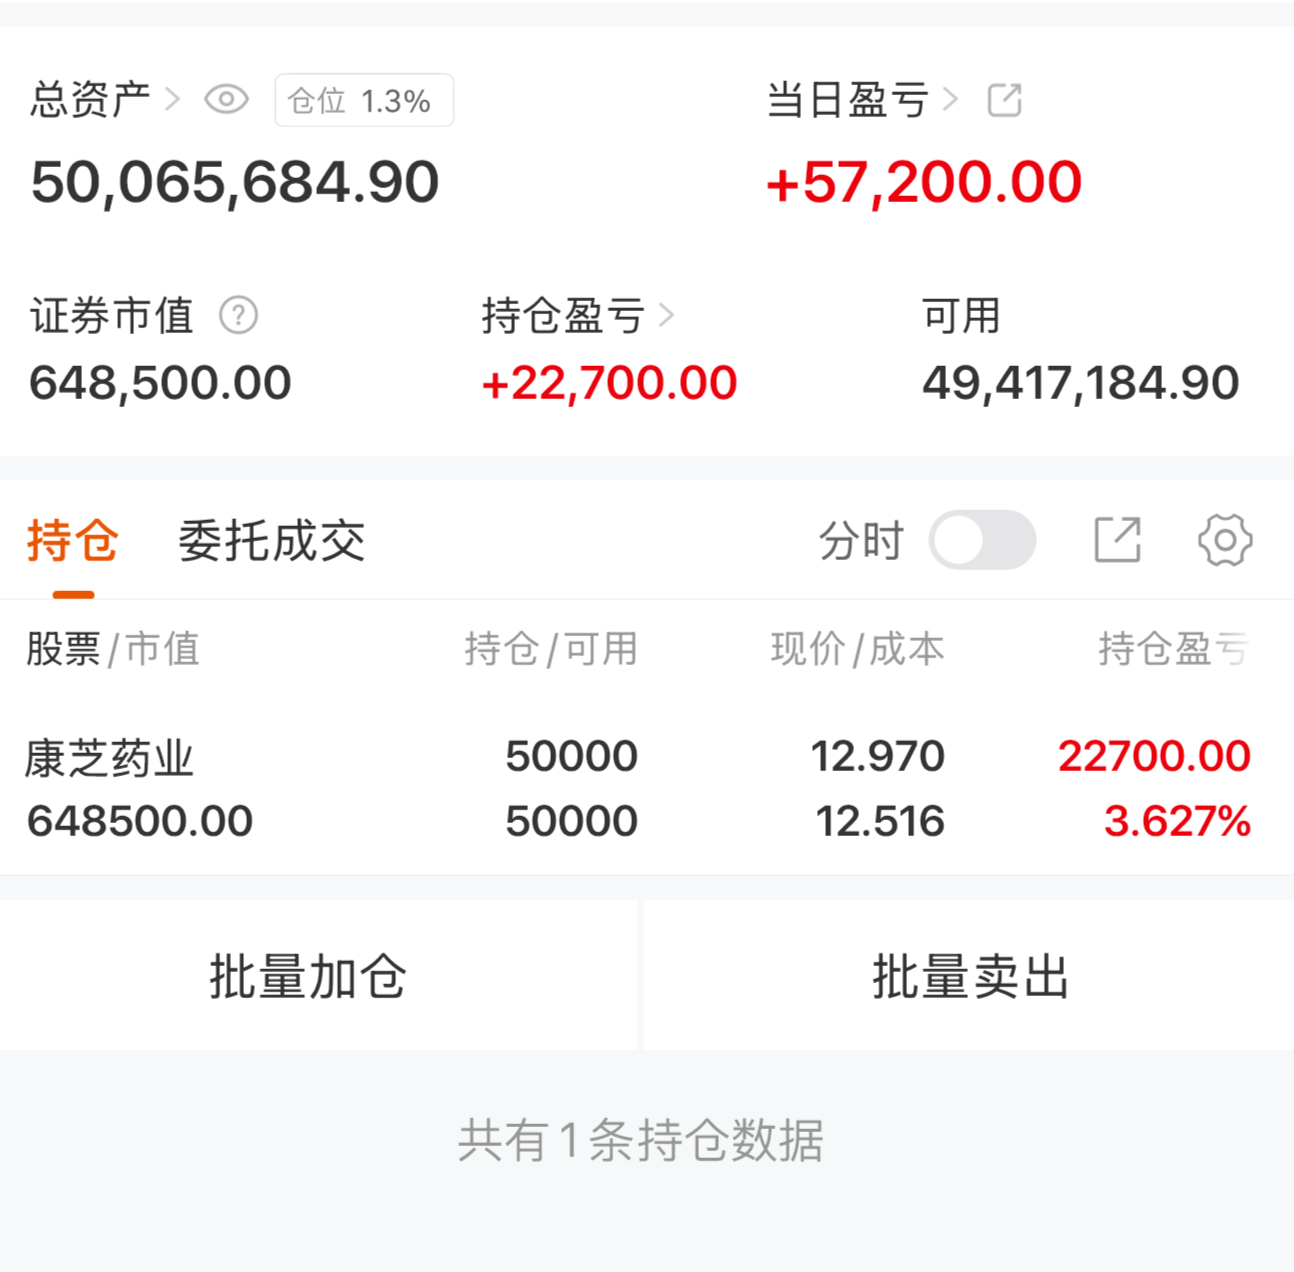Expand the 总资产 chevron arrow
Screen dimensions: 1294x1272
172,99
